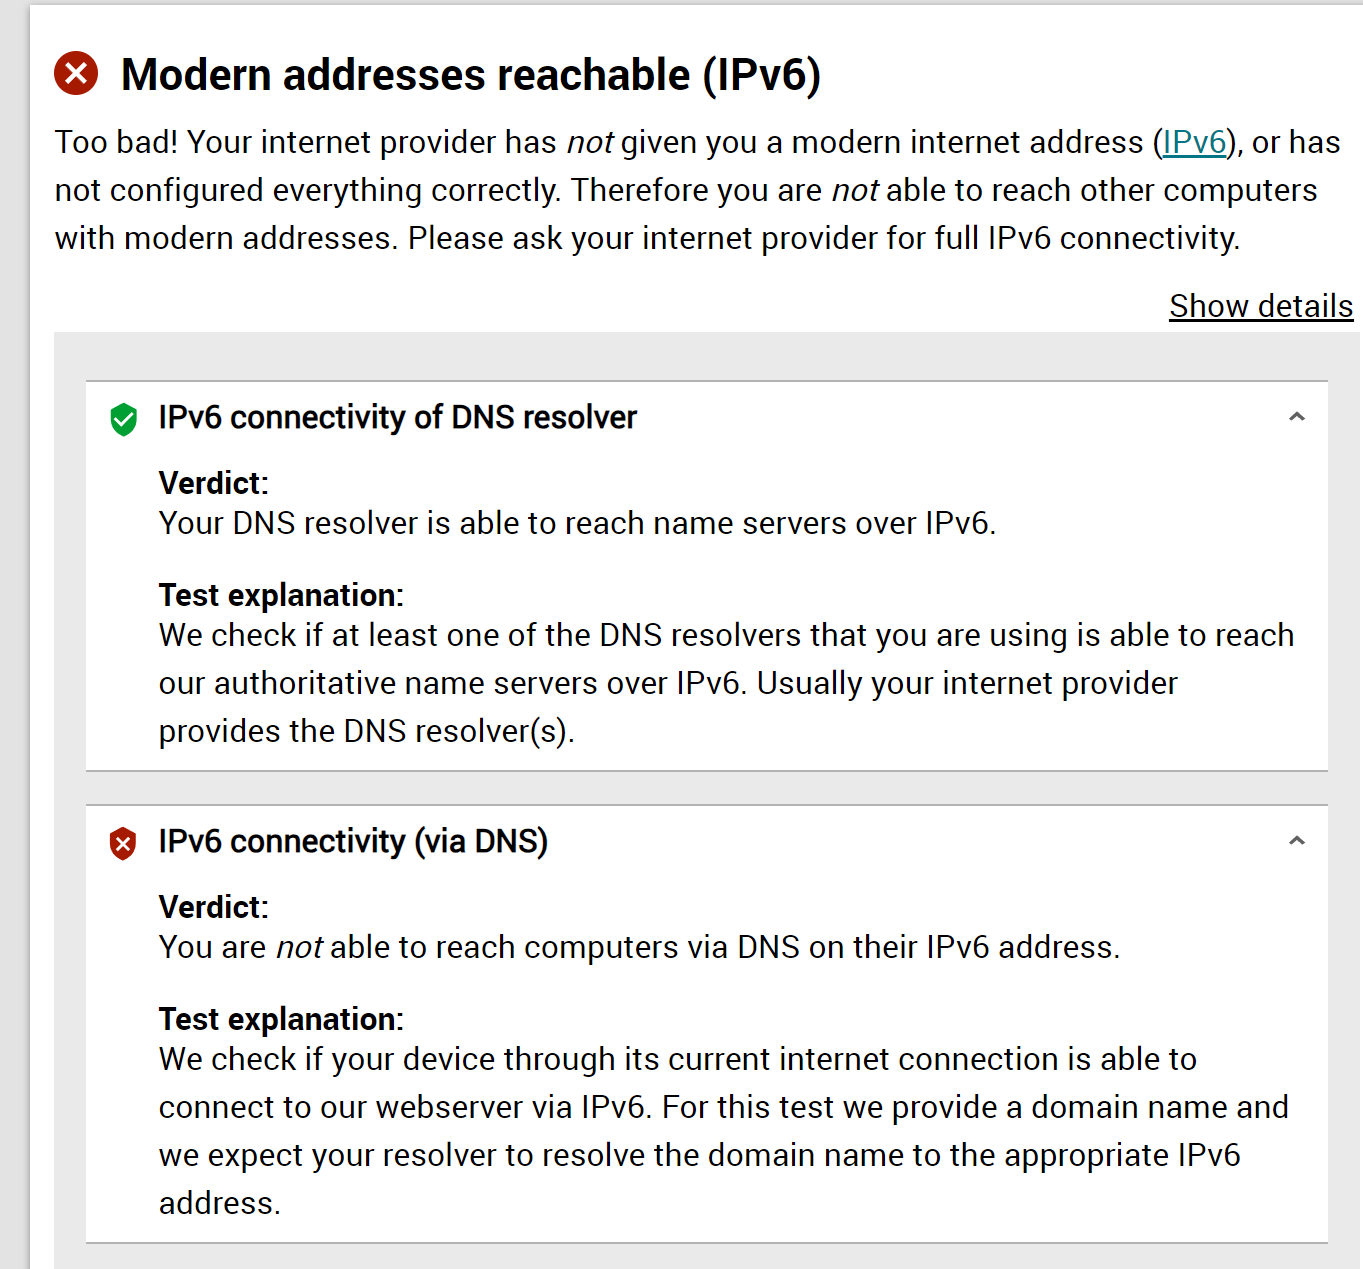Click the italic "not" in the via DNS verdict
The height and width of the screenshot is (1269, 1363).
click(x=299, y=947)
